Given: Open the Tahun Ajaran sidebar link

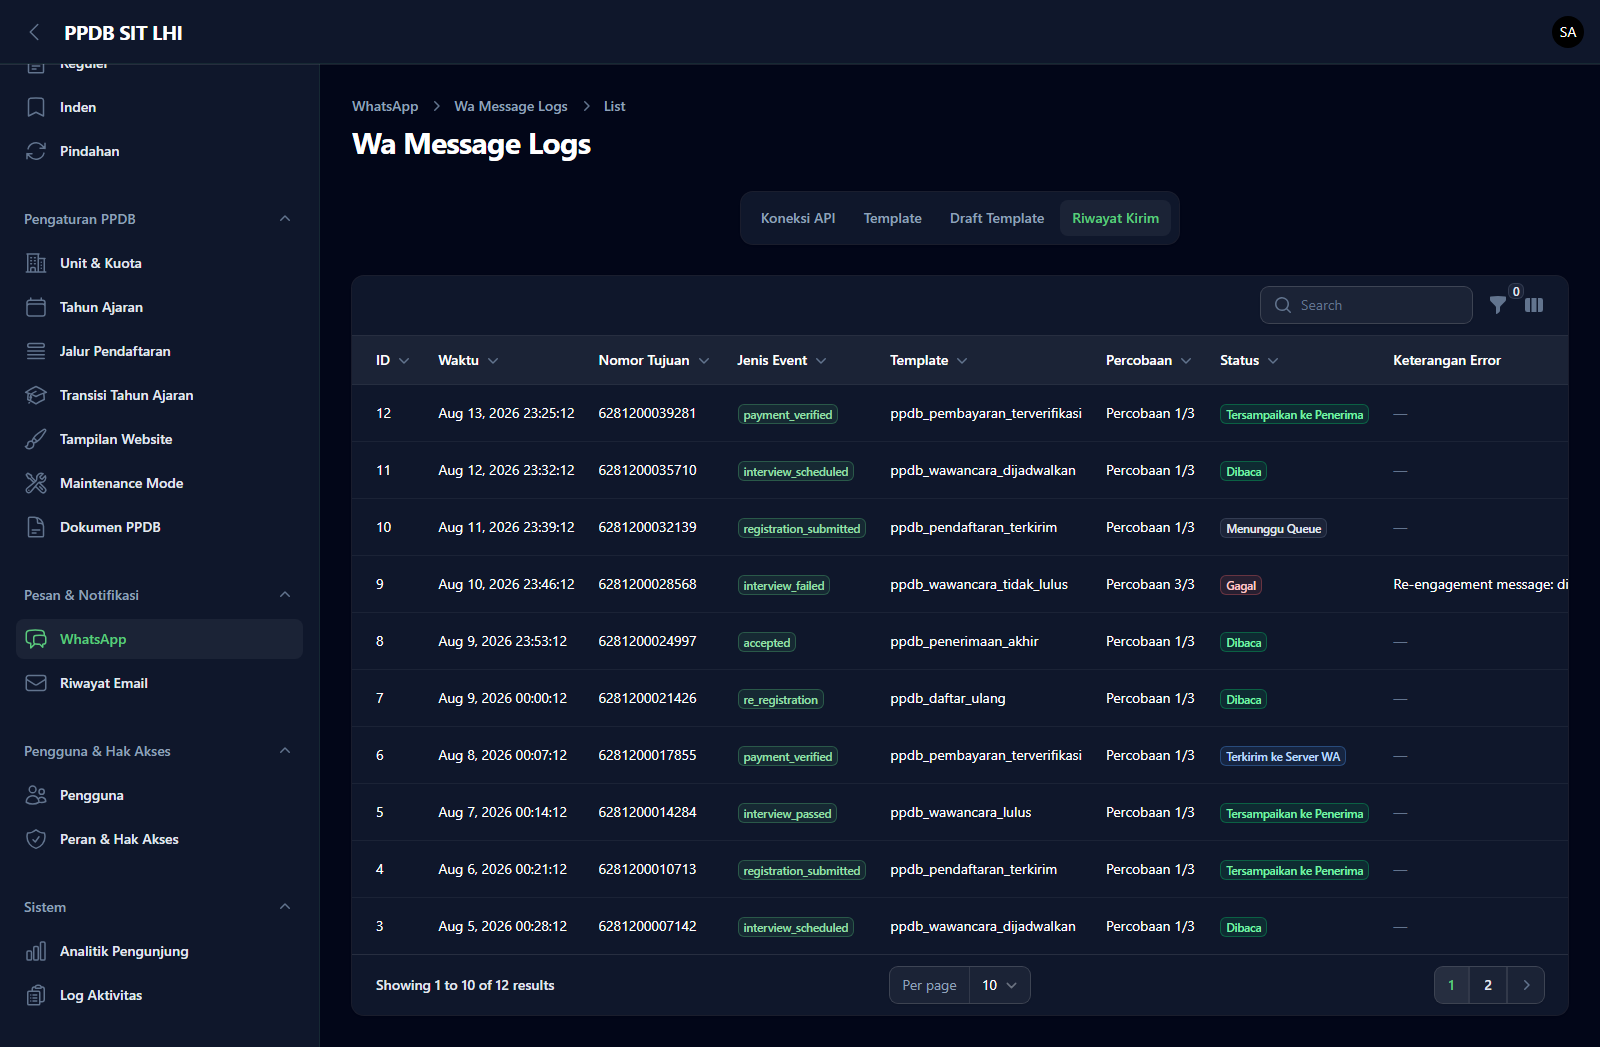Looking at the screenshot, I should click(159, 307).
